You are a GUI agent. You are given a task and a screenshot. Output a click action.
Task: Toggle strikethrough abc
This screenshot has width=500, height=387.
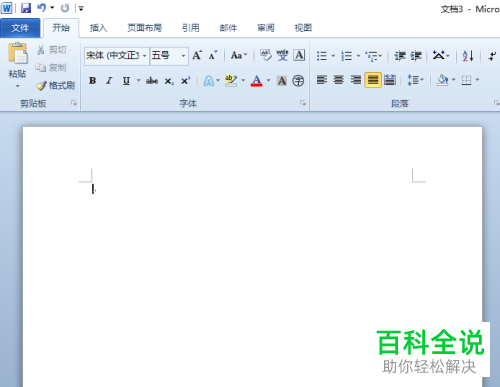pos(152,81)
